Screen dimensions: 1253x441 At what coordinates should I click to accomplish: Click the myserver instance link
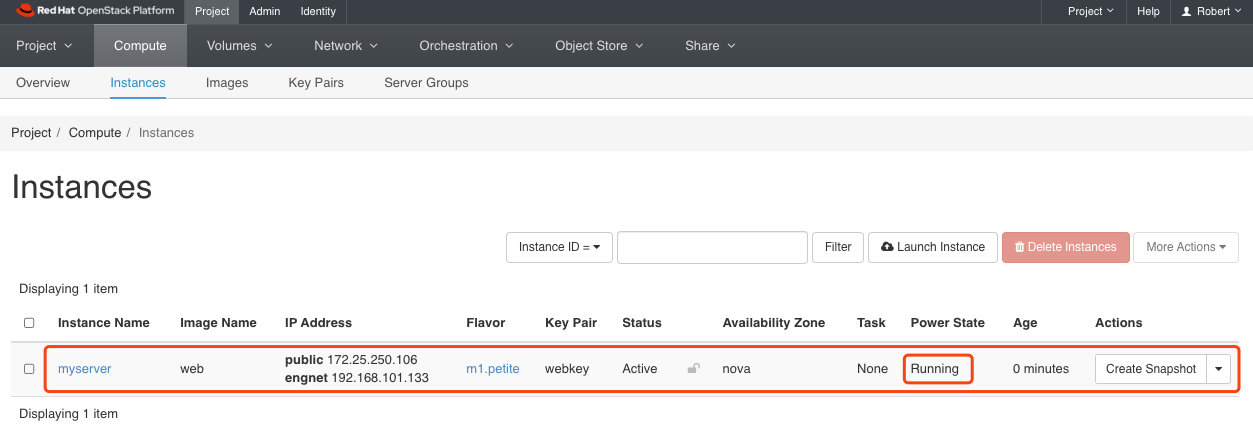pyautogui.click(x=84, y=369)
